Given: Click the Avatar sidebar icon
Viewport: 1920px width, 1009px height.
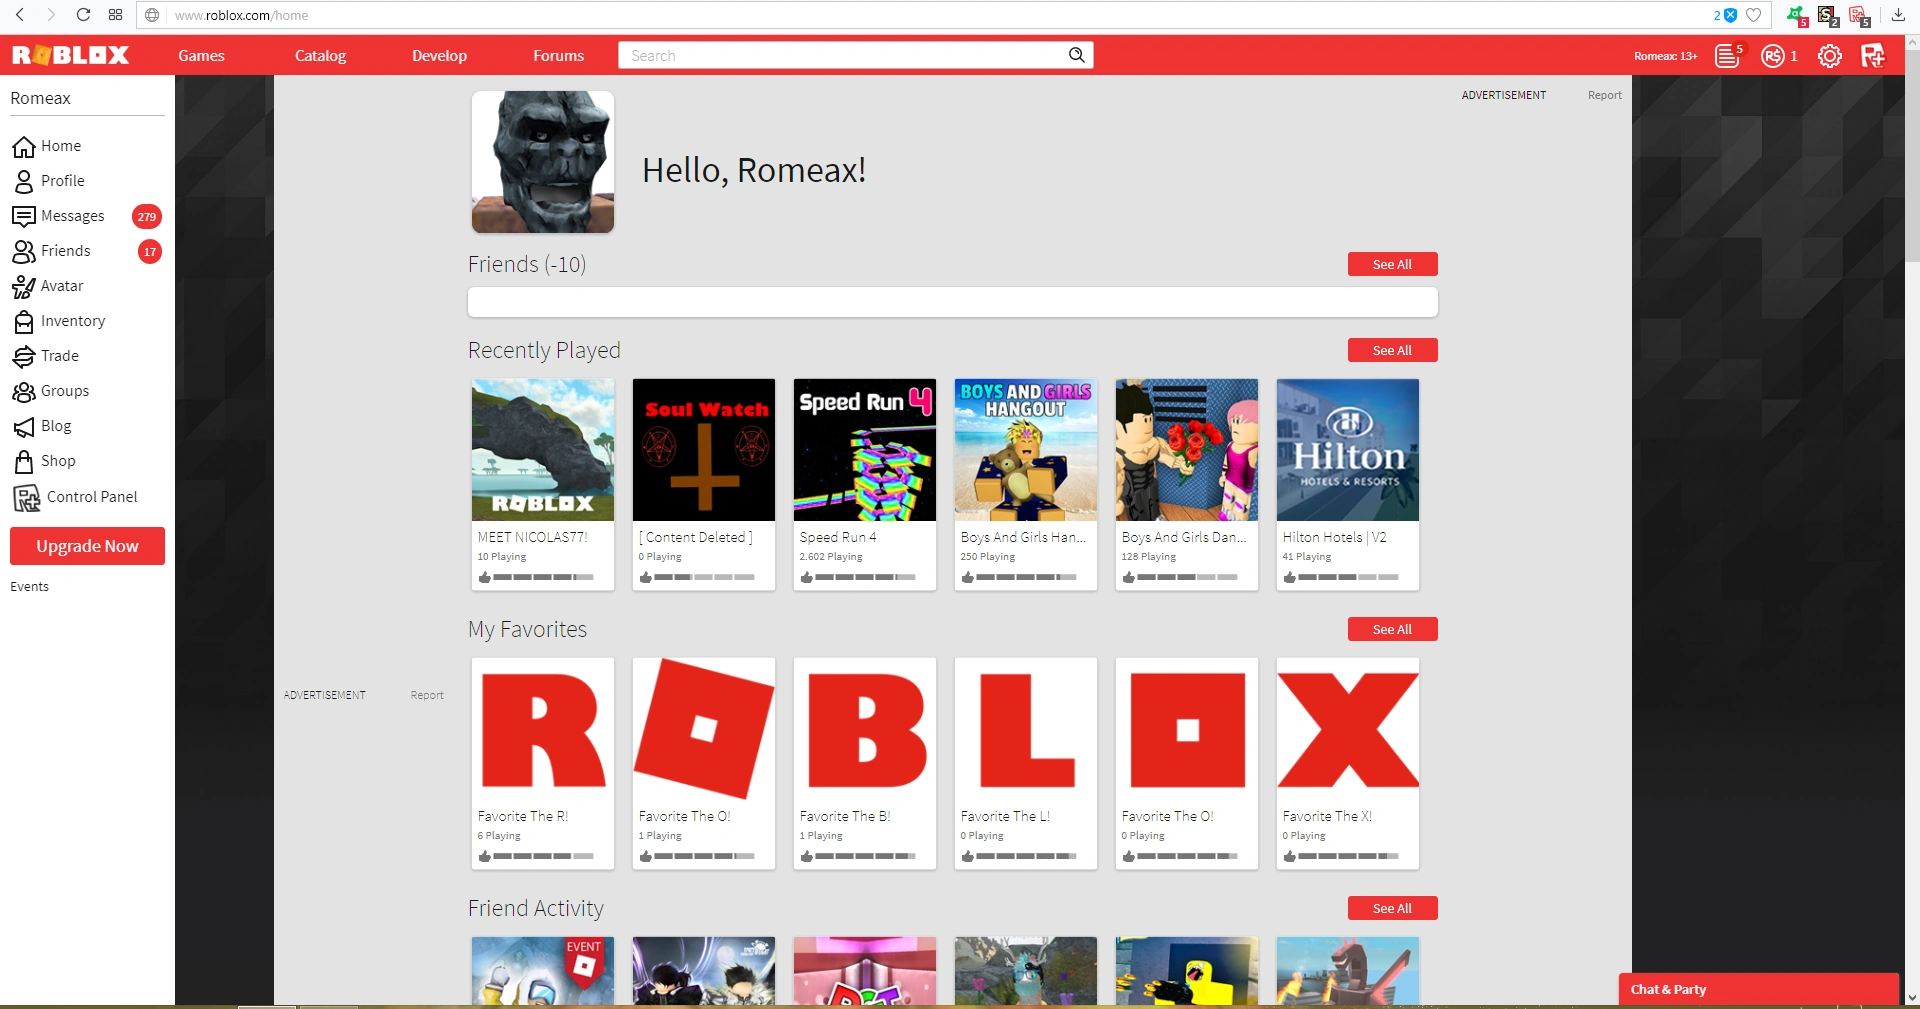Looking at the screenshot, I should pyautogui.click(x=24, y=287).
